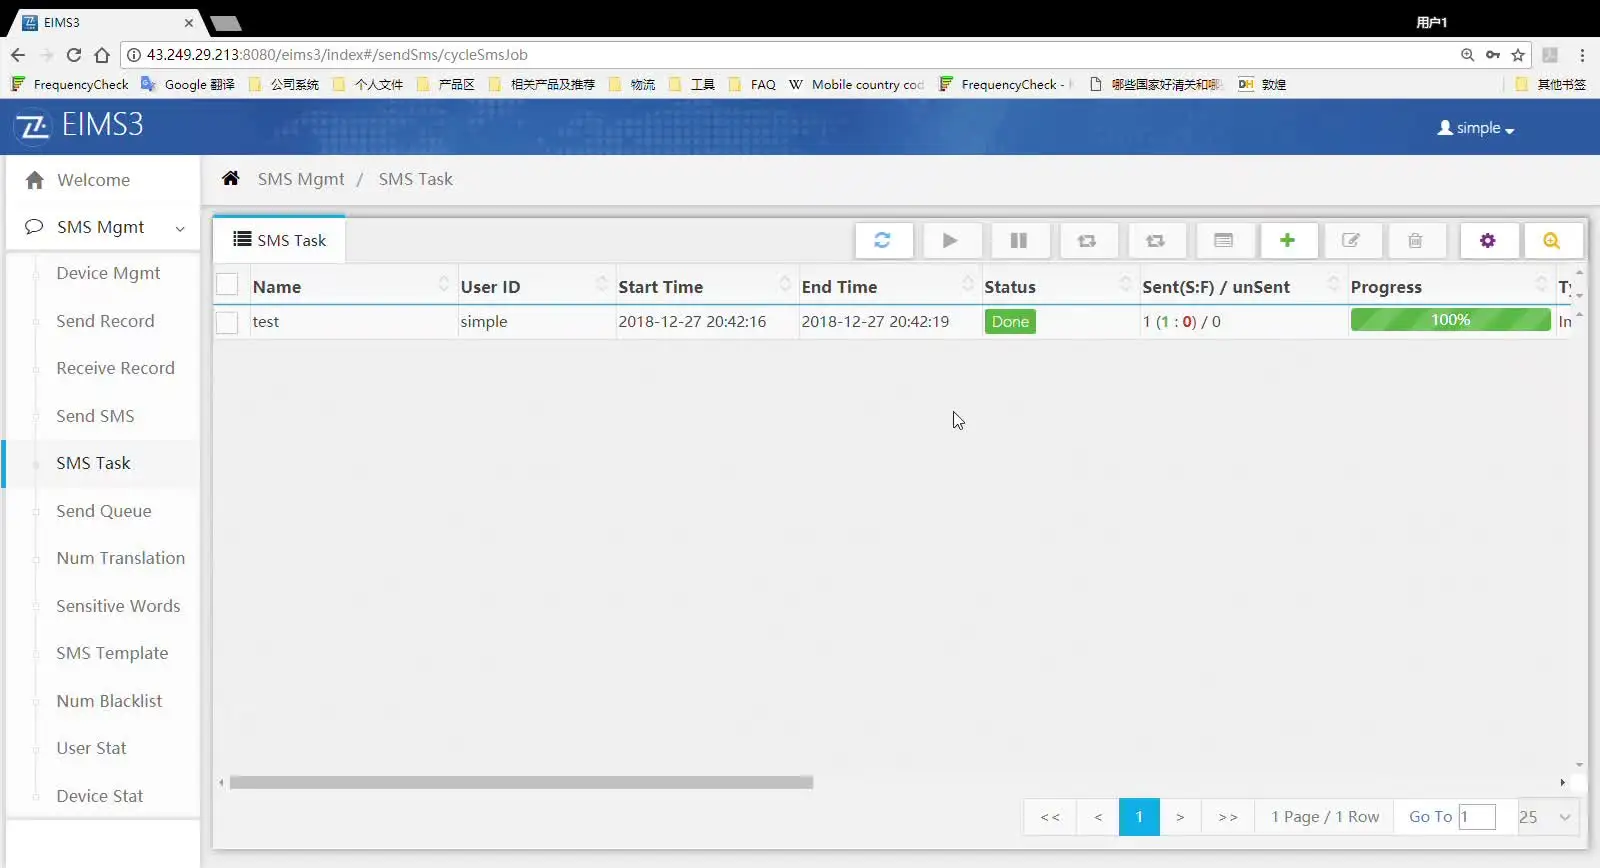Click the EIMS3 logo in the header
Screen dimensions: 1600x868
80,125
